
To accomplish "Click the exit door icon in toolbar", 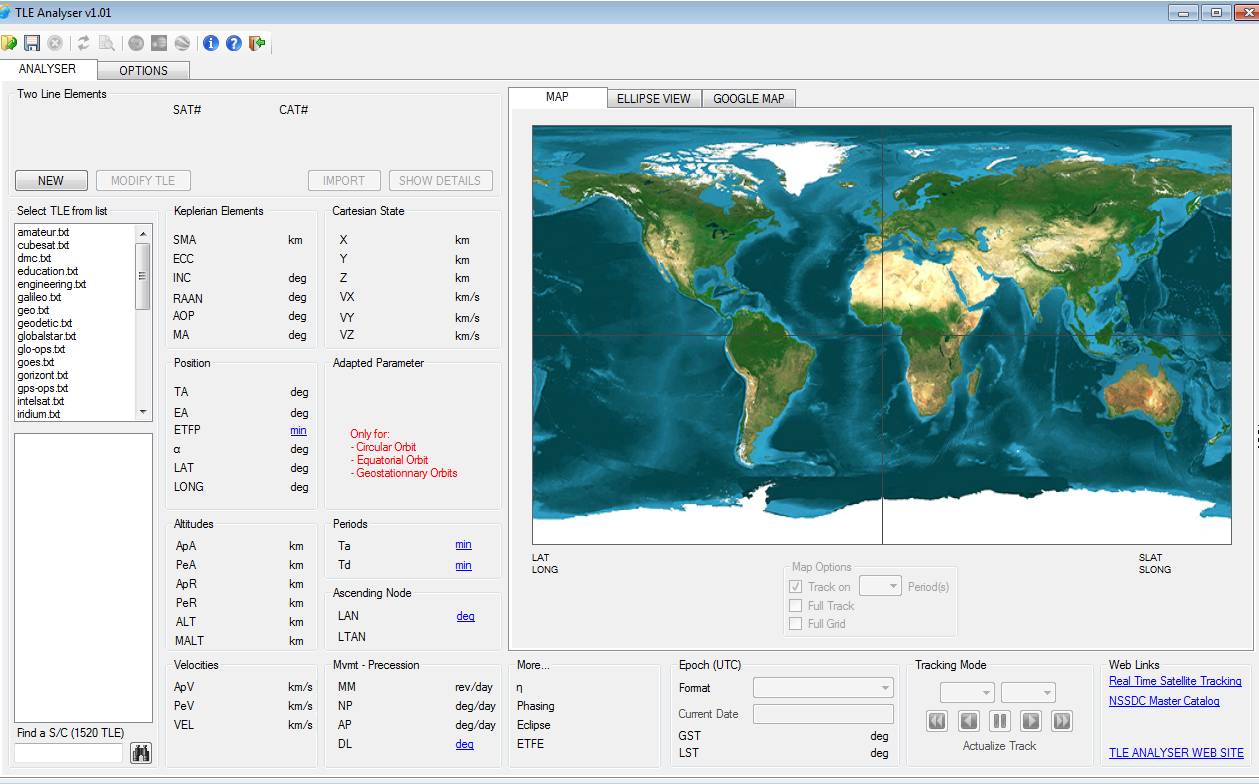I will (257, 43).
